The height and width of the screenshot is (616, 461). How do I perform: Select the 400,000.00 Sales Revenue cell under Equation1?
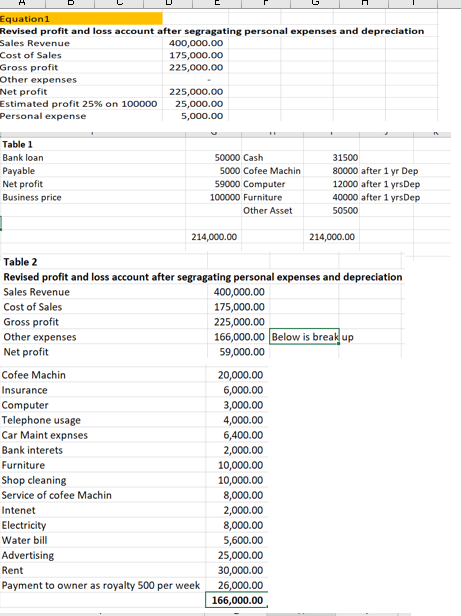coord(196,43)
